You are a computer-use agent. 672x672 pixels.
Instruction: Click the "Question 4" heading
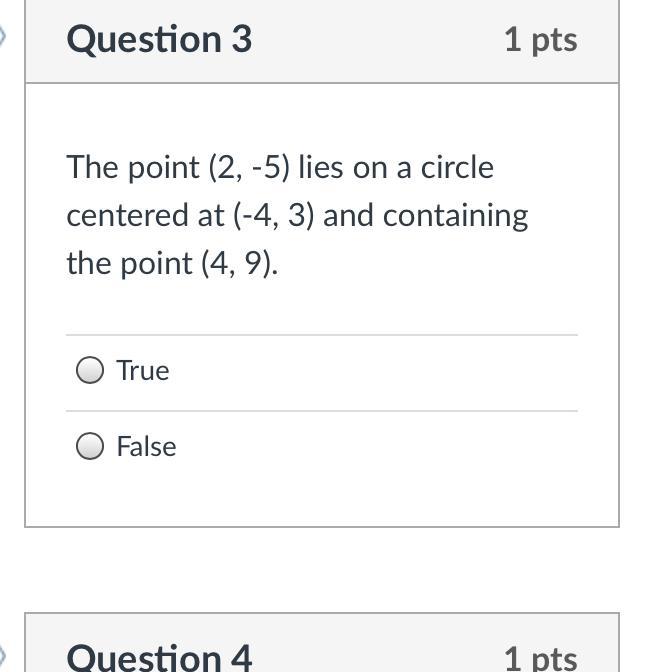[x=159, y=657]
